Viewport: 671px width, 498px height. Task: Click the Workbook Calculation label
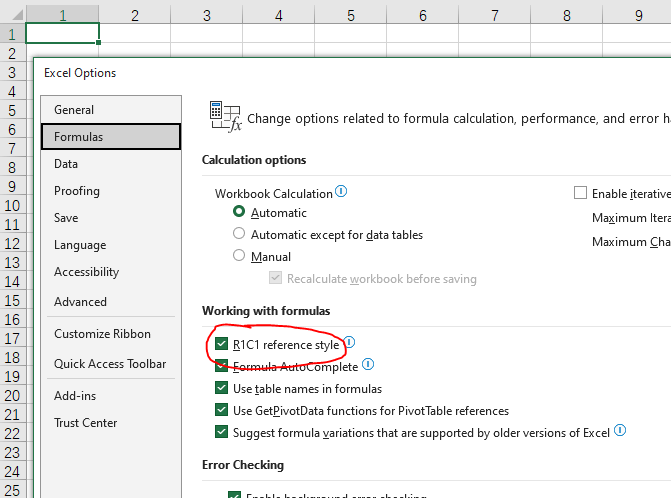[x=274, y=194]
